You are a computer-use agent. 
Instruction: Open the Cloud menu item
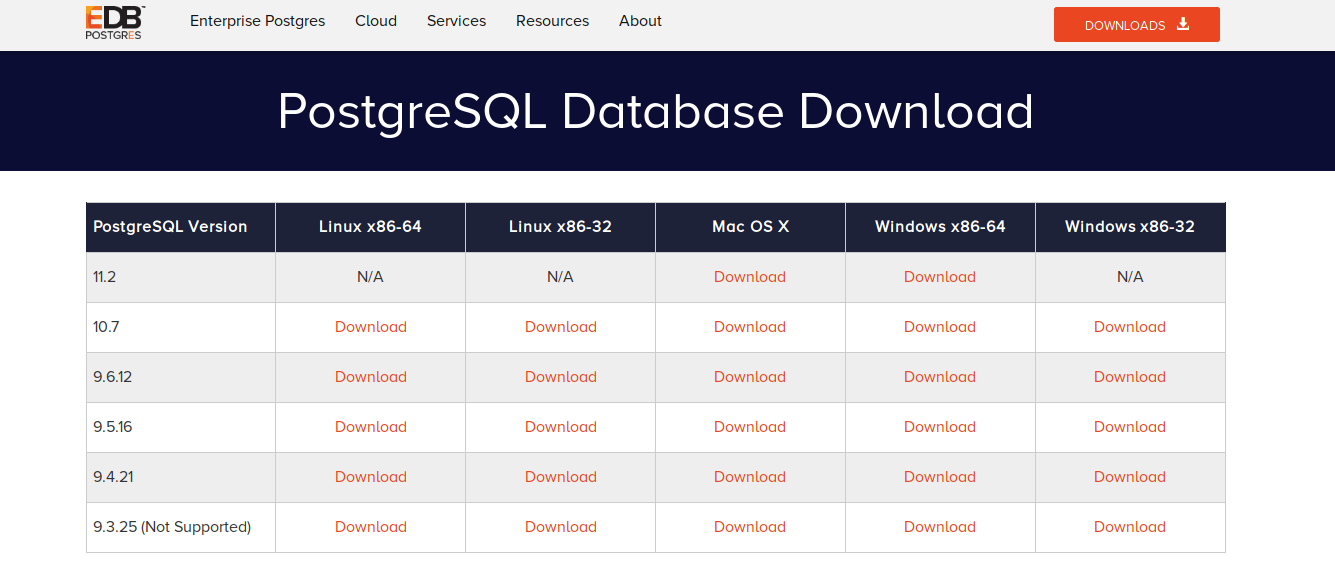click(x=376, y=21)
